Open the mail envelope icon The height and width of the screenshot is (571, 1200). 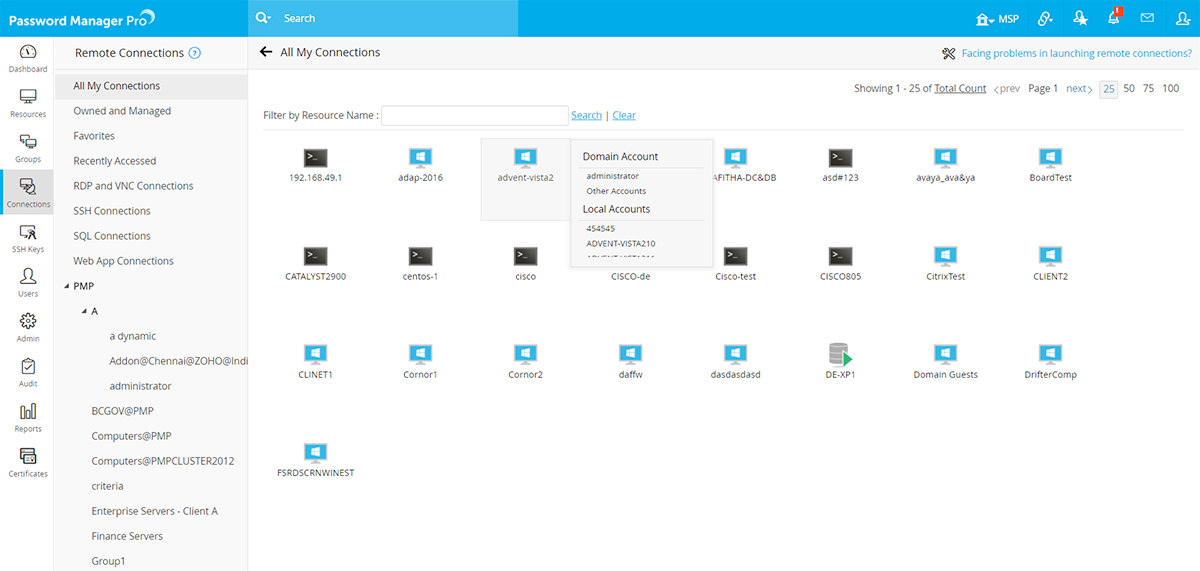pos(1147,18)
